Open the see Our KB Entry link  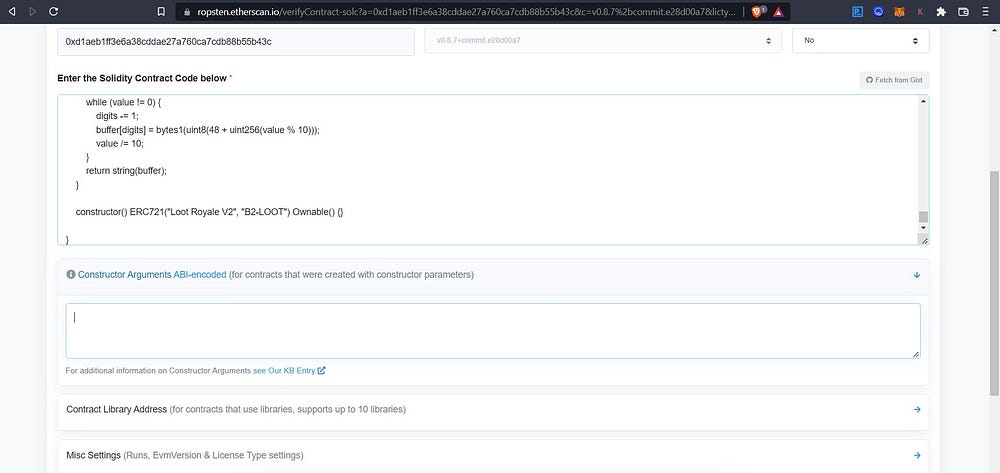290,370
